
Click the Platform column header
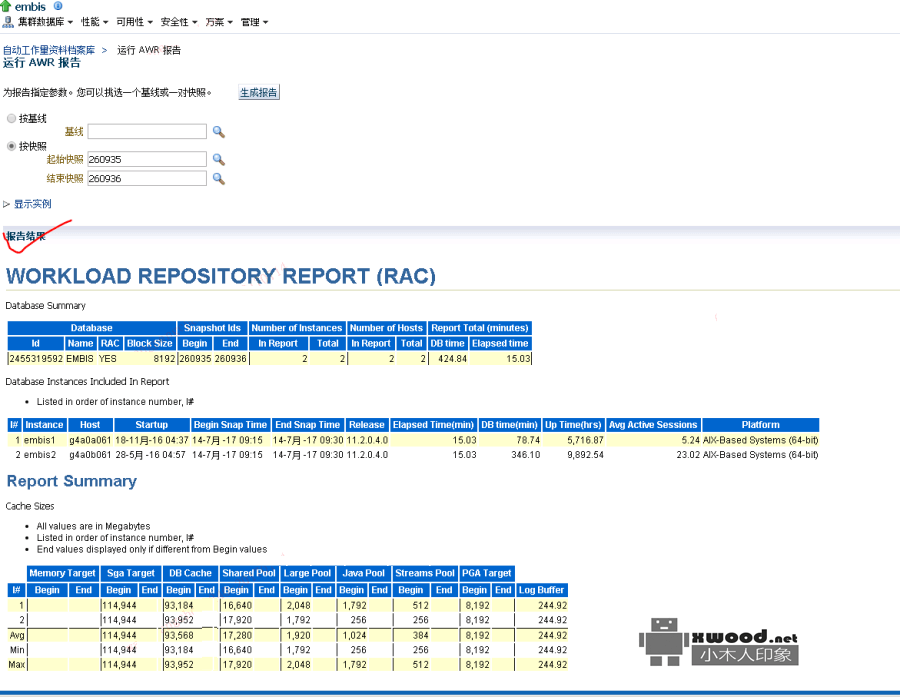pyautogui.click(x=761, y=425)
